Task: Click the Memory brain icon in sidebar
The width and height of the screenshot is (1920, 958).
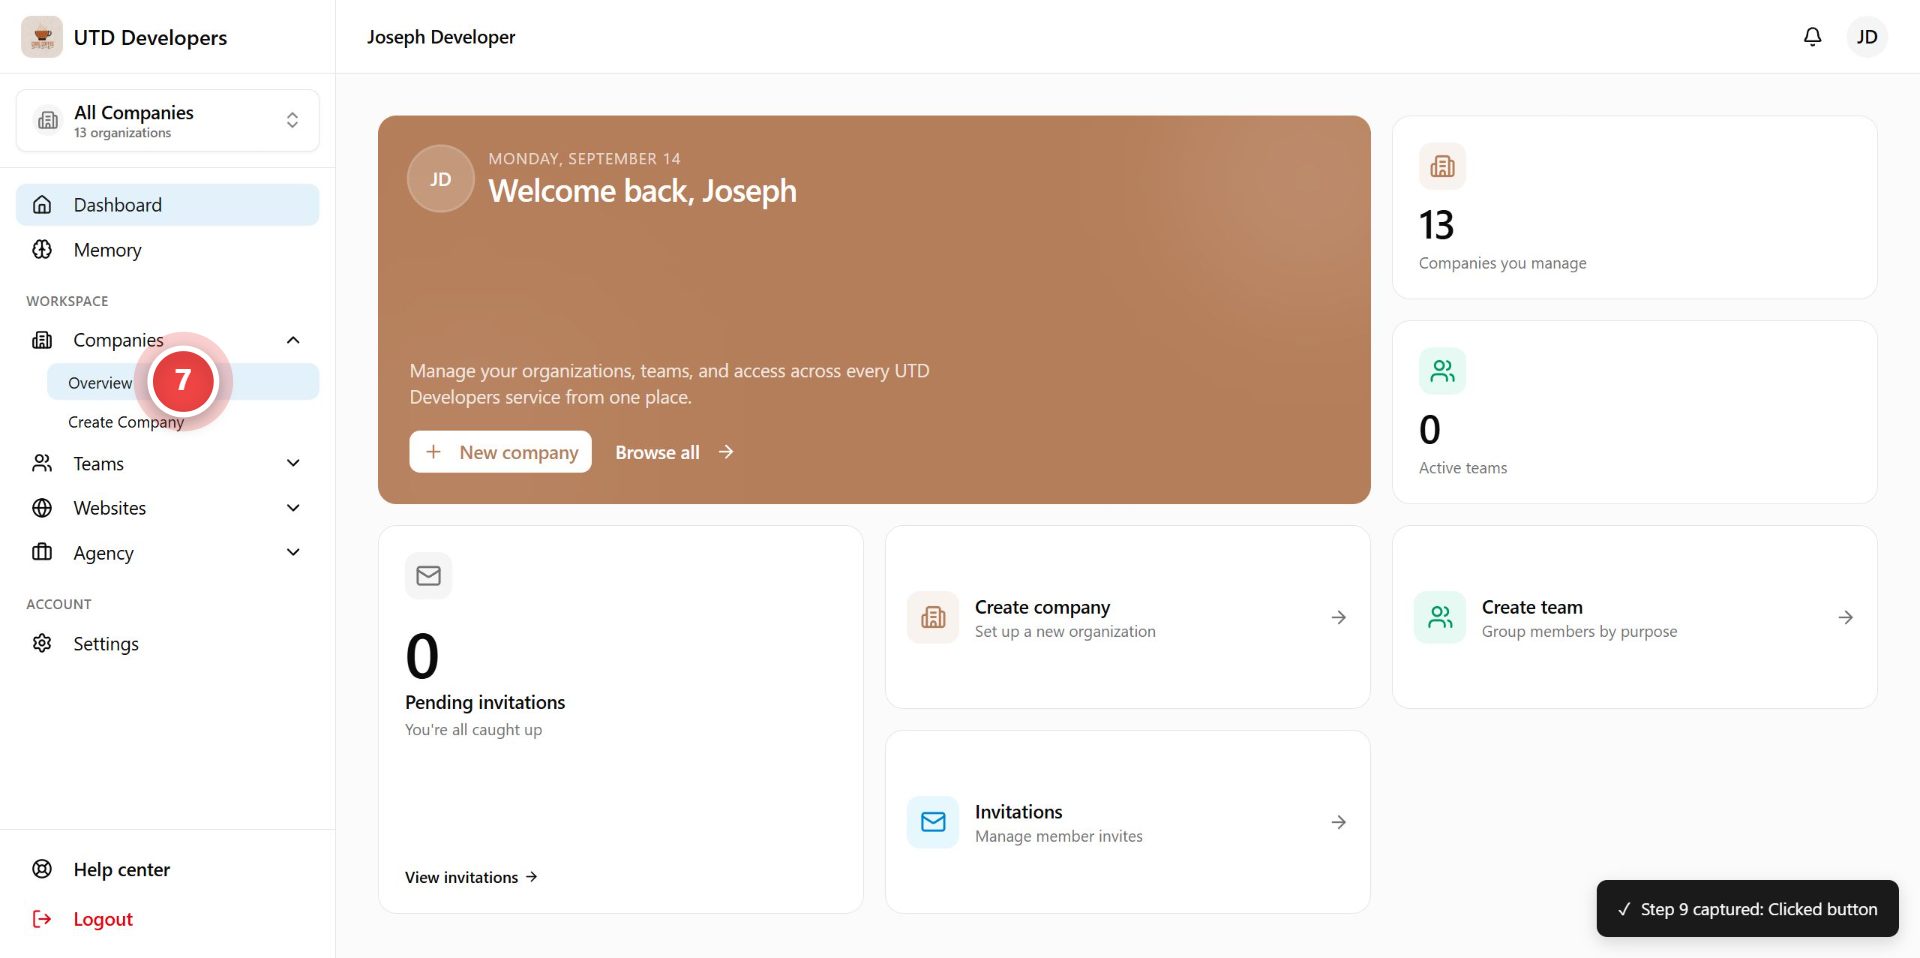Action: click(x=42, y=249)
